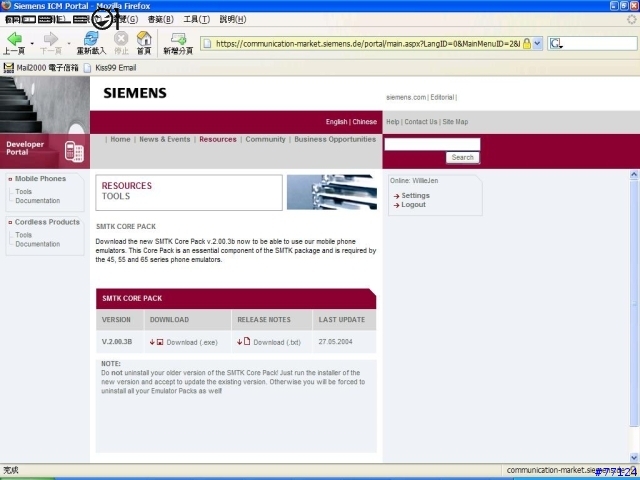640x480 pixels.
Task: Click the Google search engine icon
Action: click(555, 43)
